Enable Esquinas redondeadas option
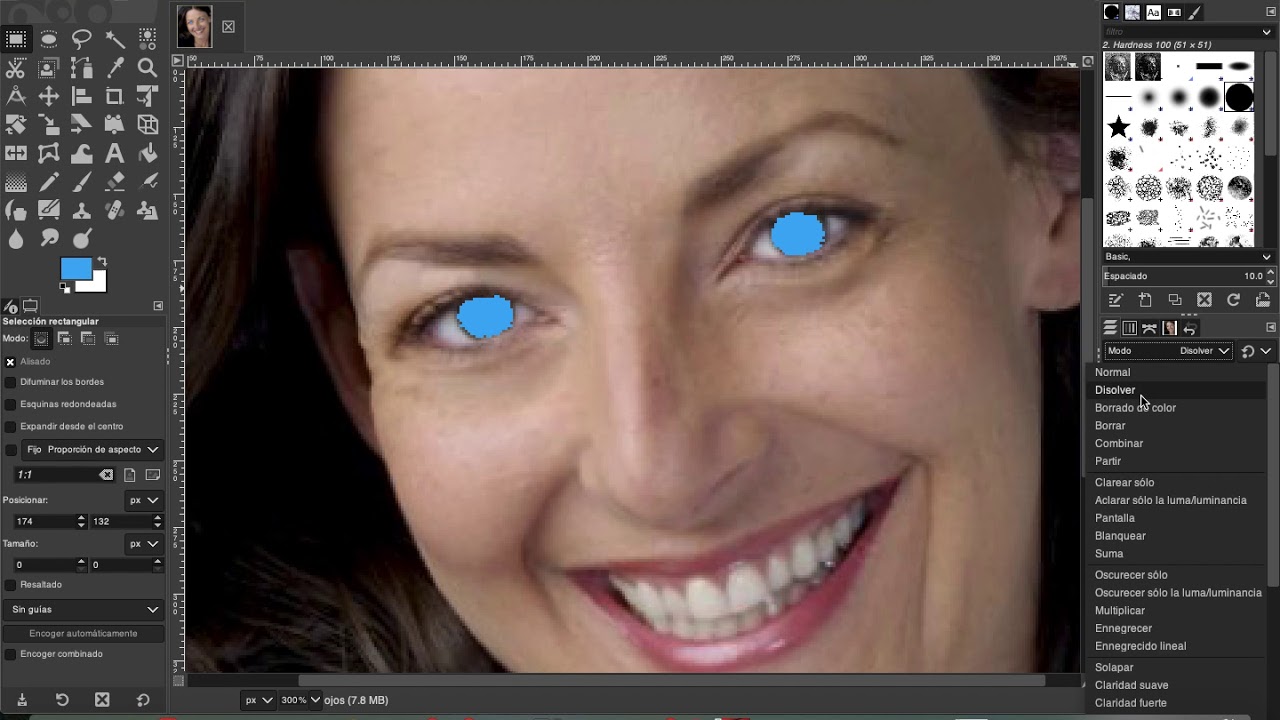This screenshot has width=1280, height=720. pos(10,404)
